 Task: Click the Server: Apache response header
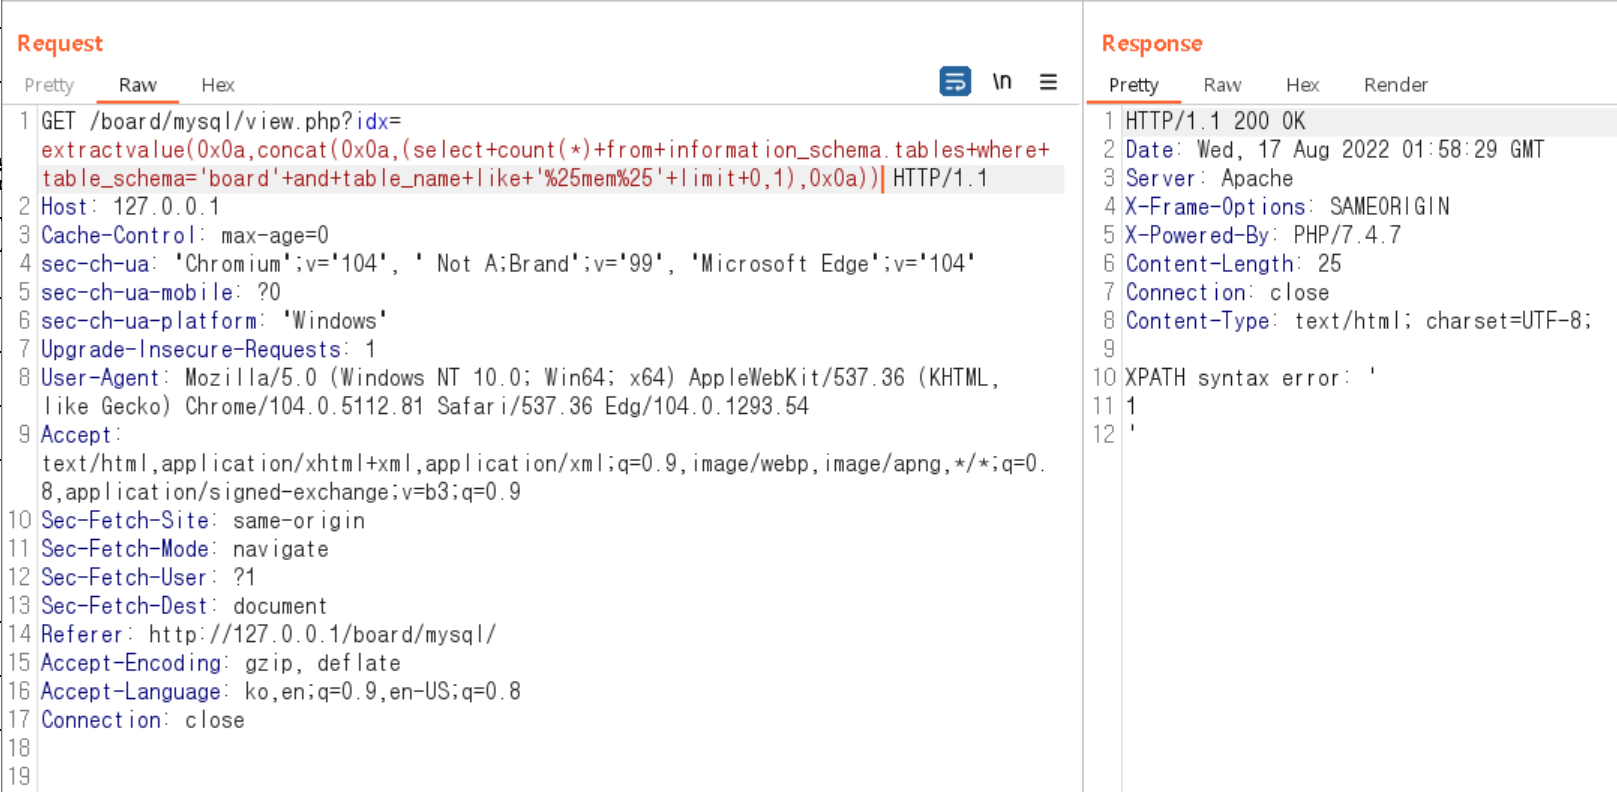(x=1209, y=179)
